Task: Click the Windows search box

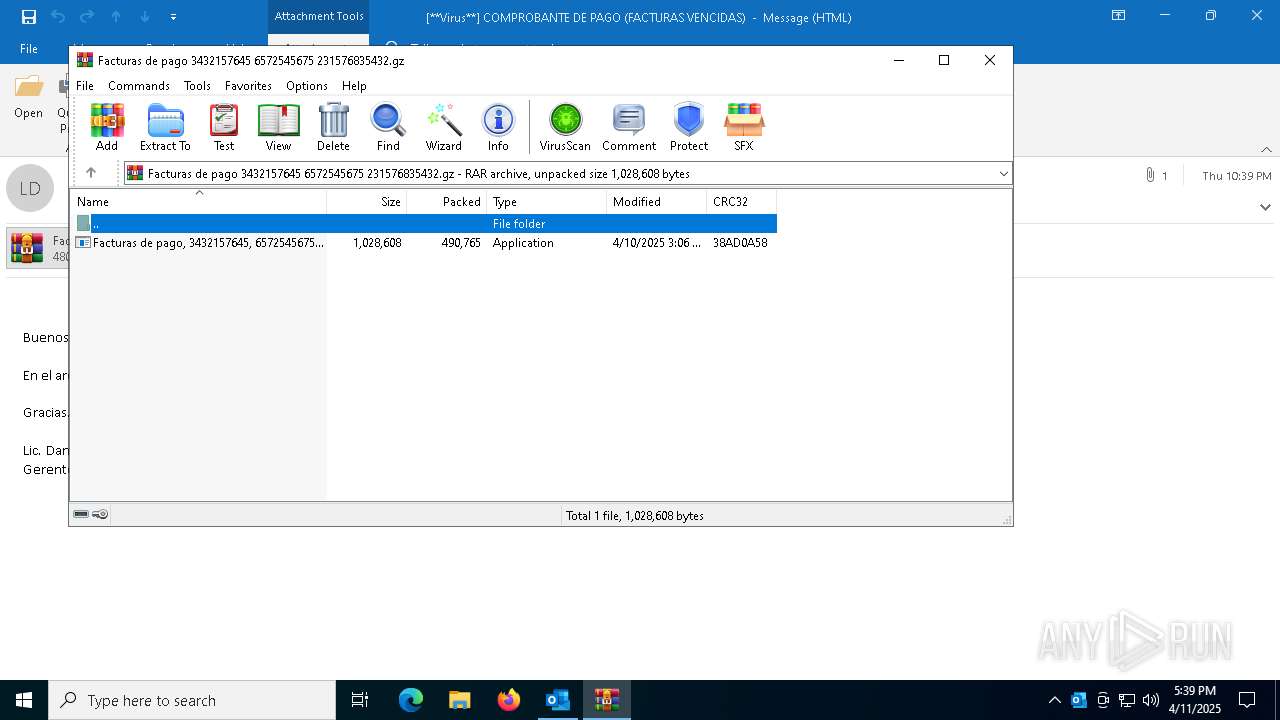Action: [192, 700]
